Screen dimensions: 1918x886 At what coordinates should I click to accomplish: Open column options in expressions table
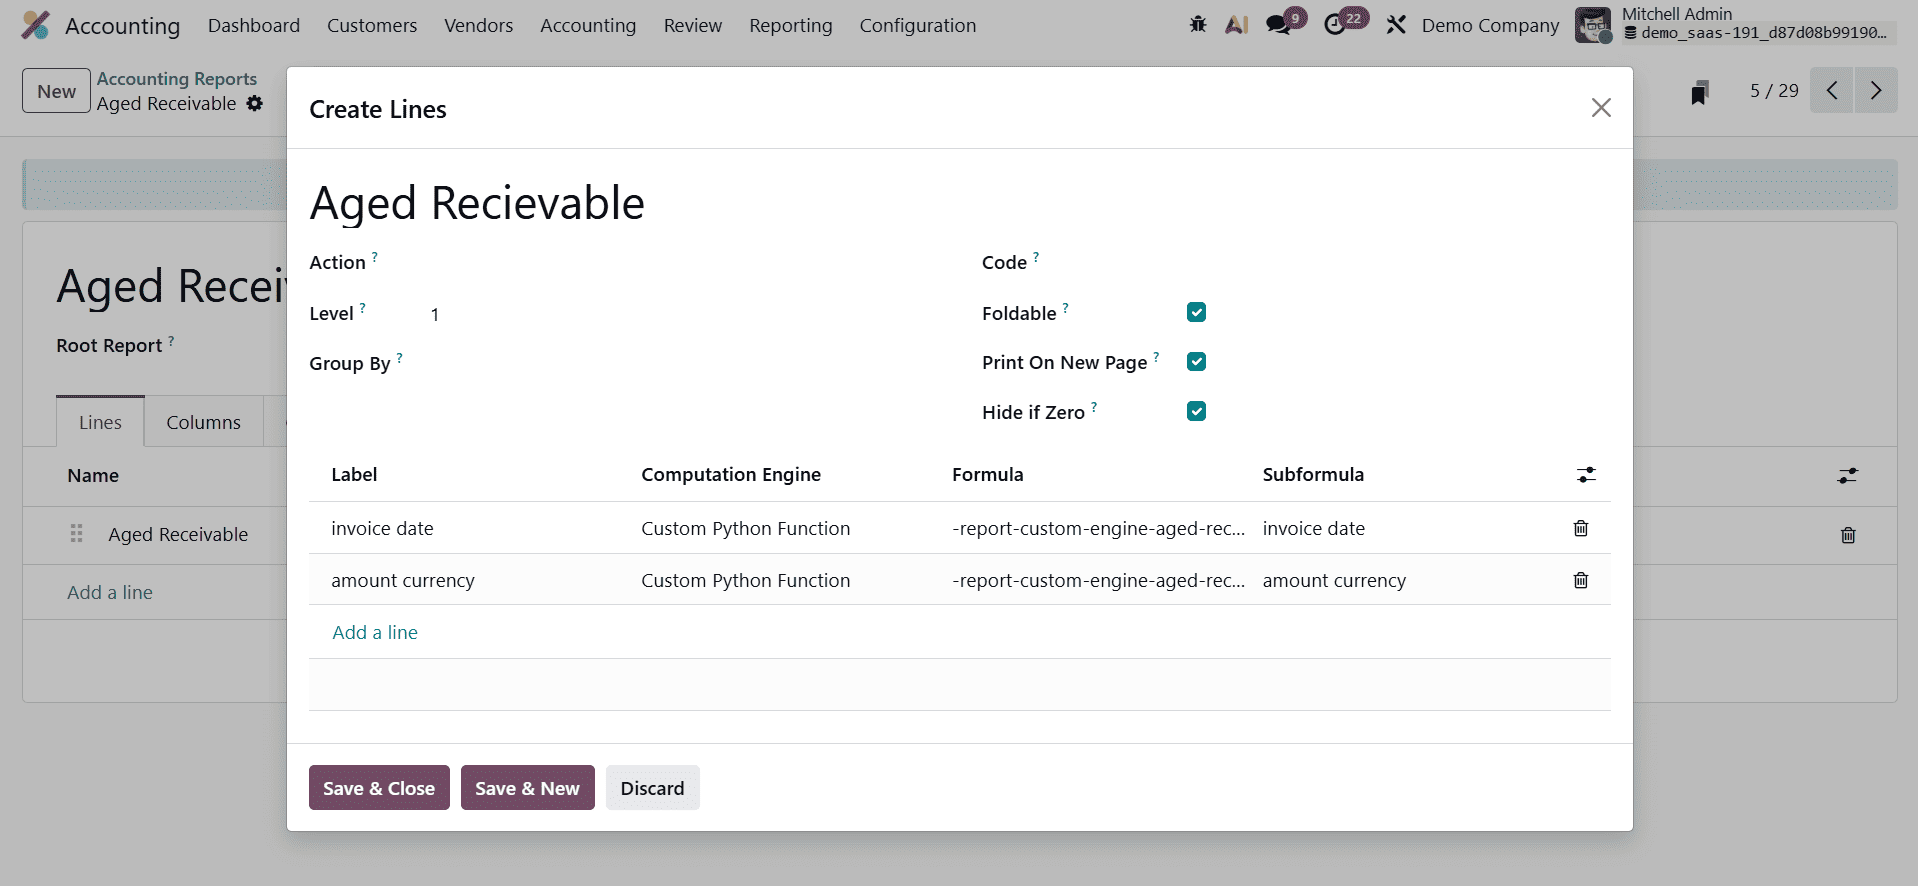[1586, 475]
